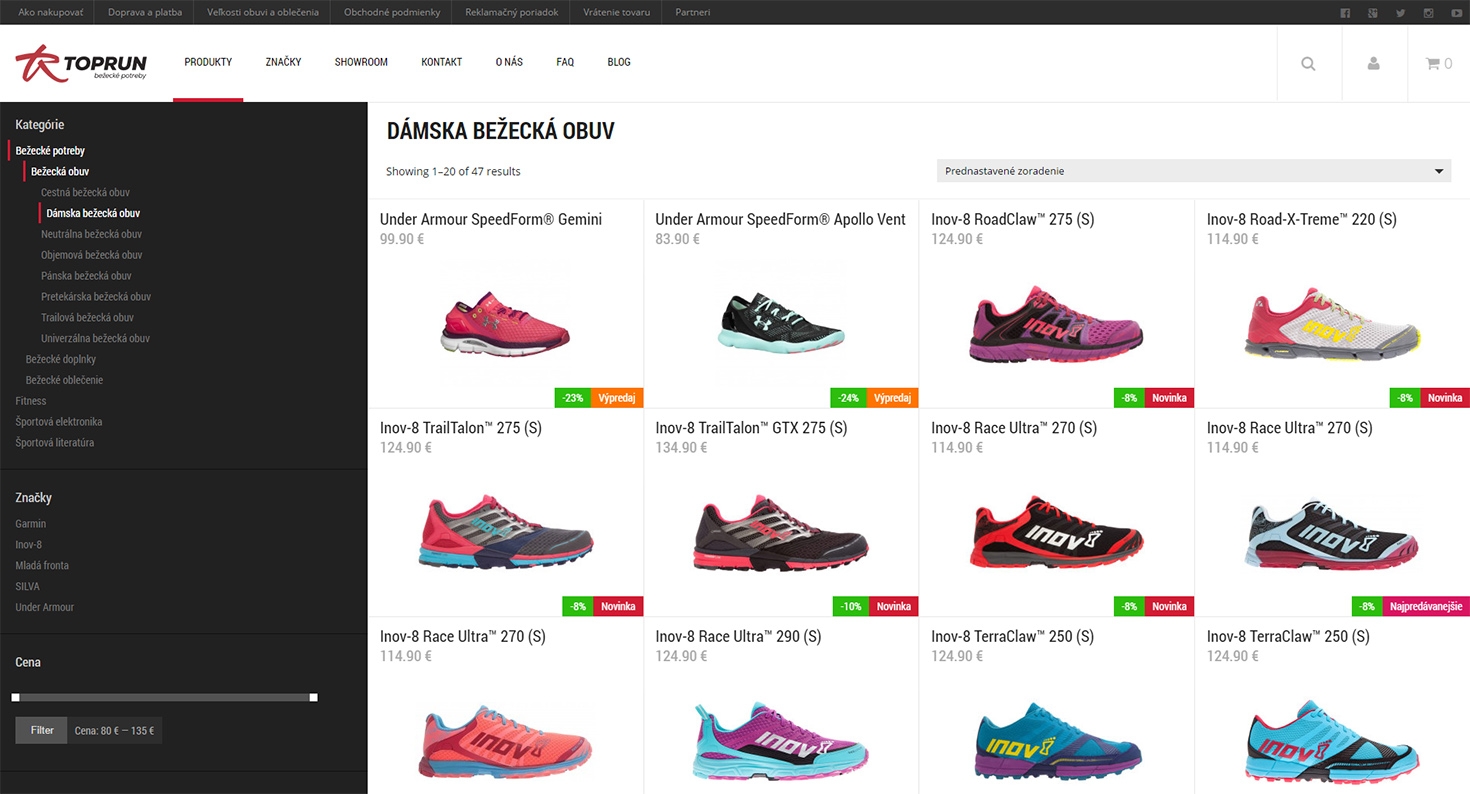The image size is (1470, 794).
Task: Open 'Ako nakupovať' link
Action: (50, 13)
